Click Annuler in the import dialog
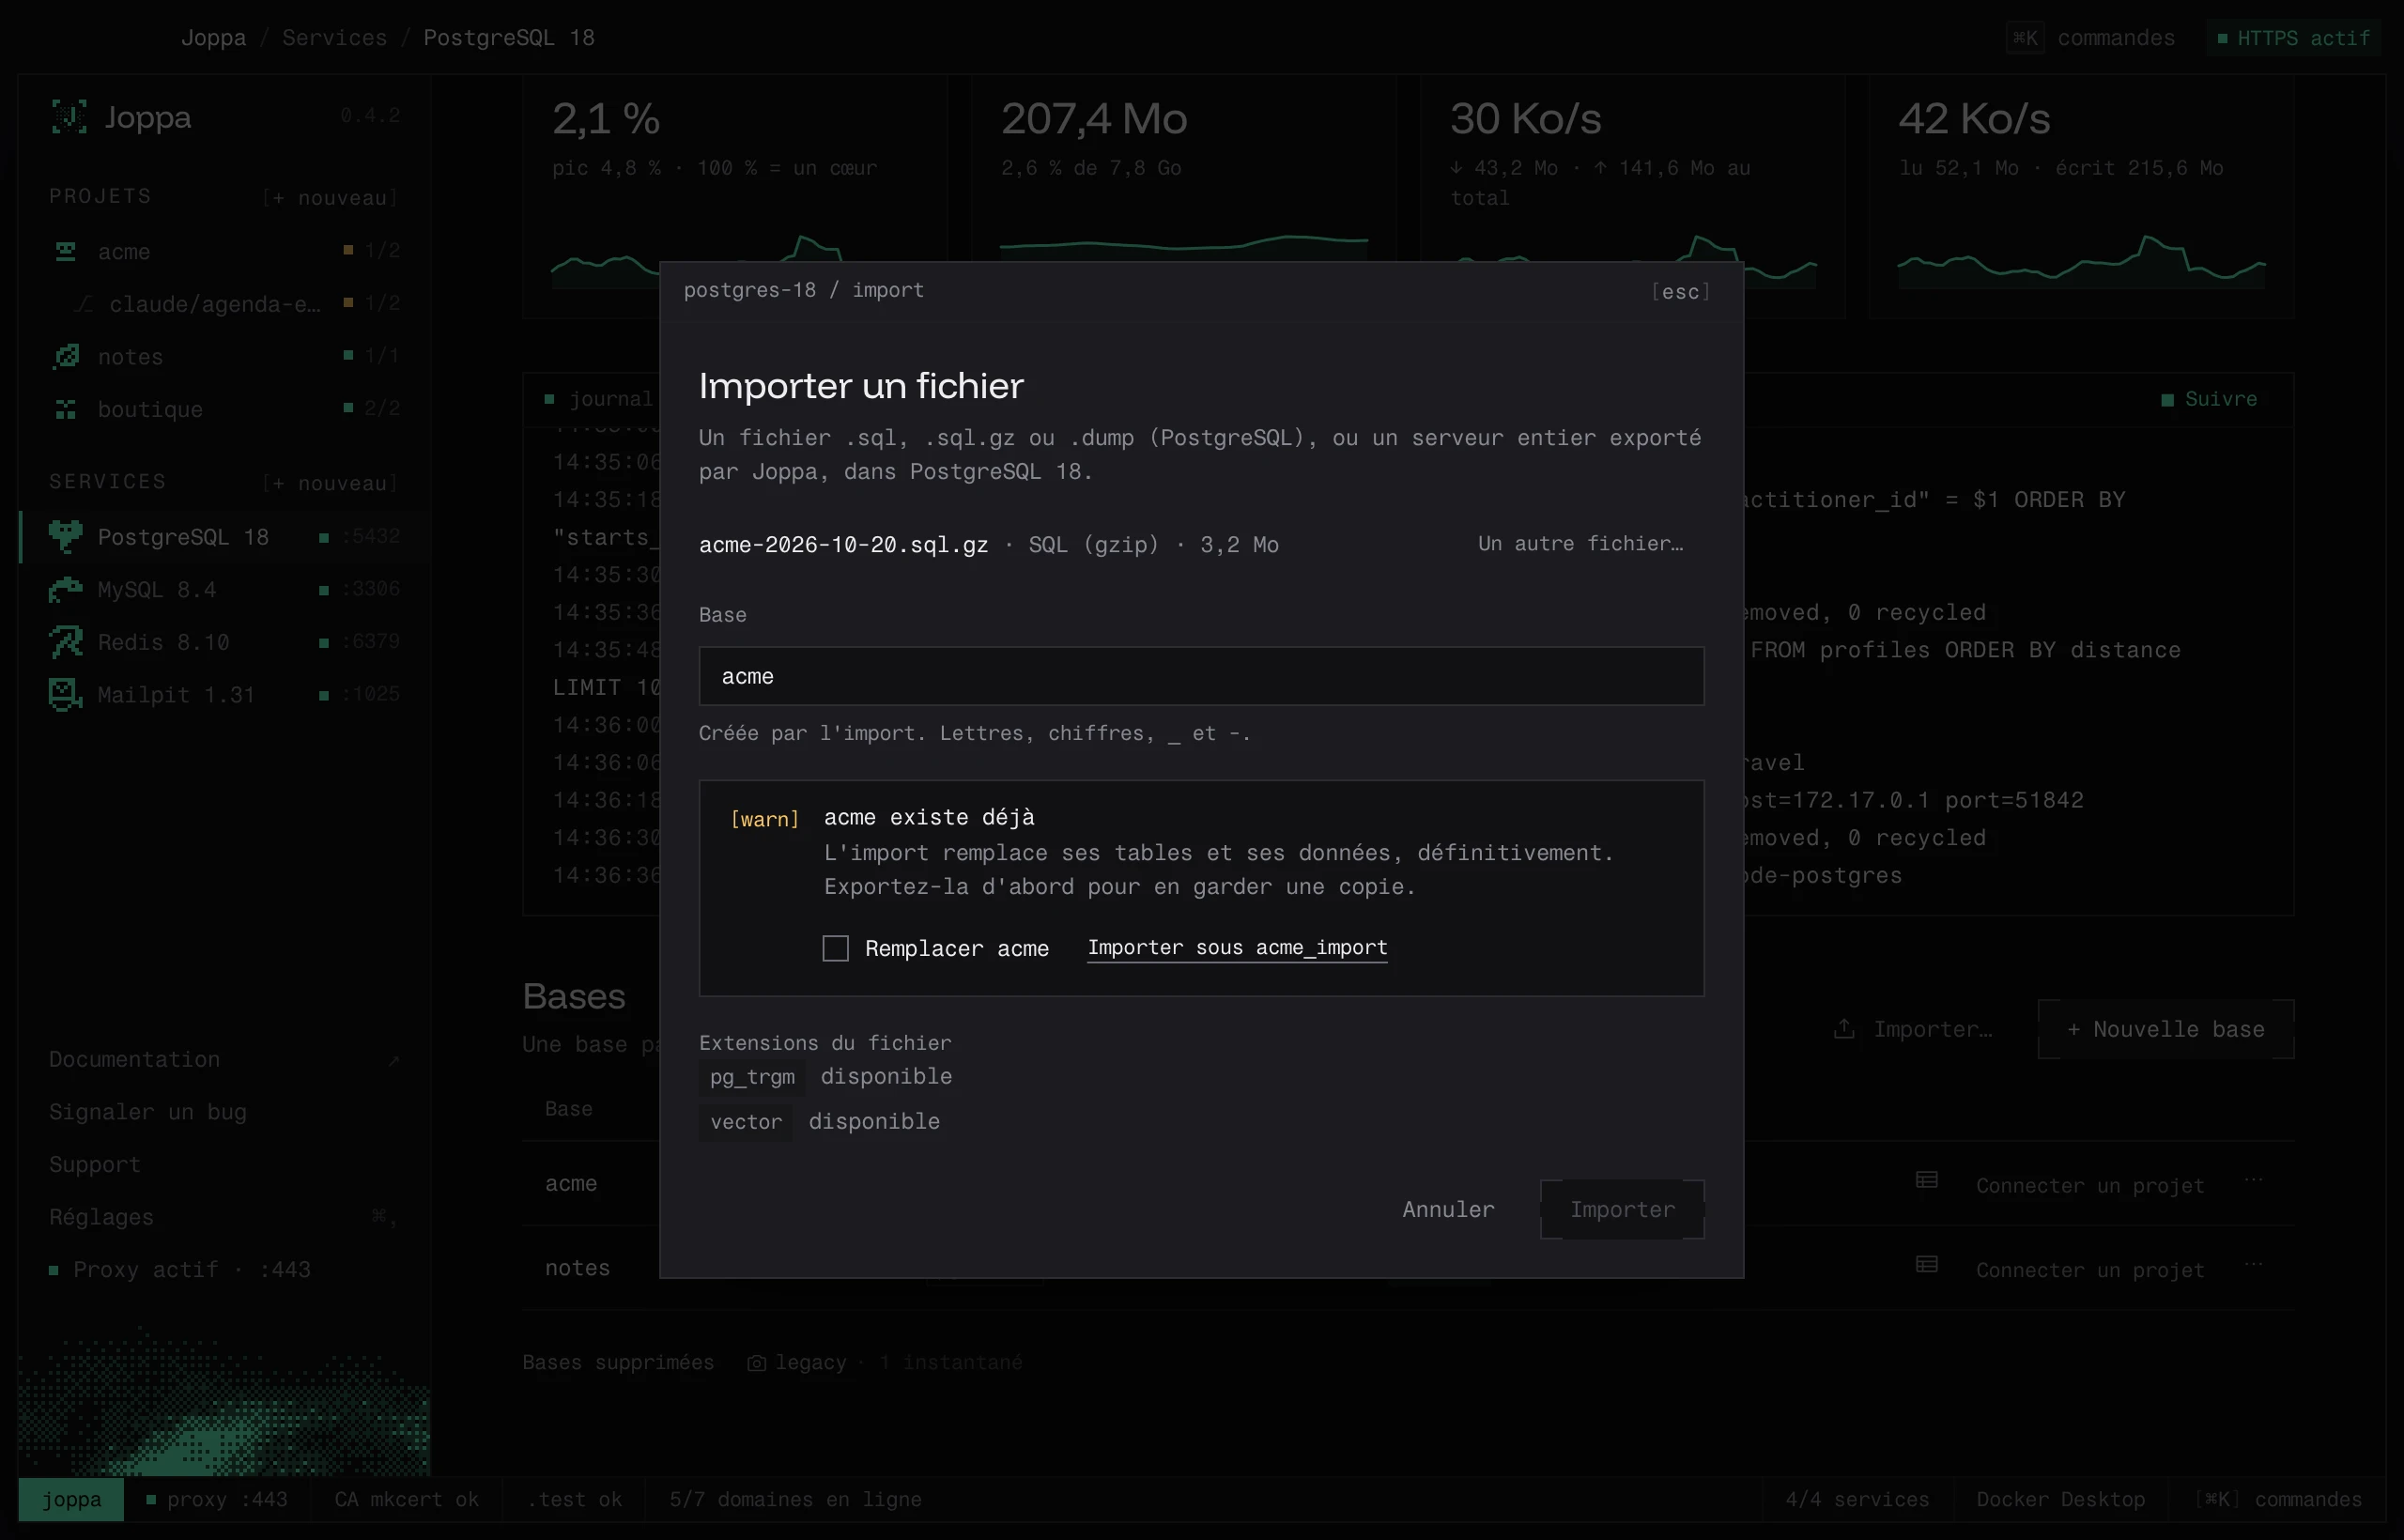 (x=1448, y=1209)
